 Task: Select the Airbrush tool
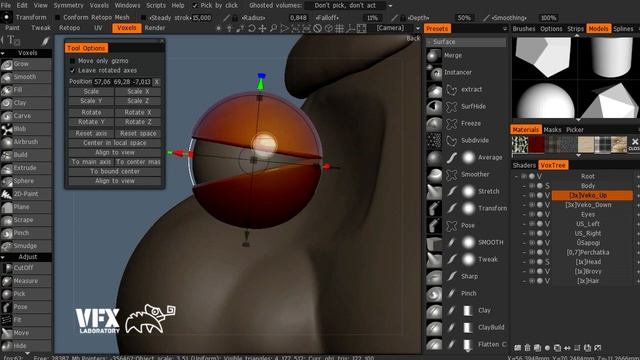(26, 142)
